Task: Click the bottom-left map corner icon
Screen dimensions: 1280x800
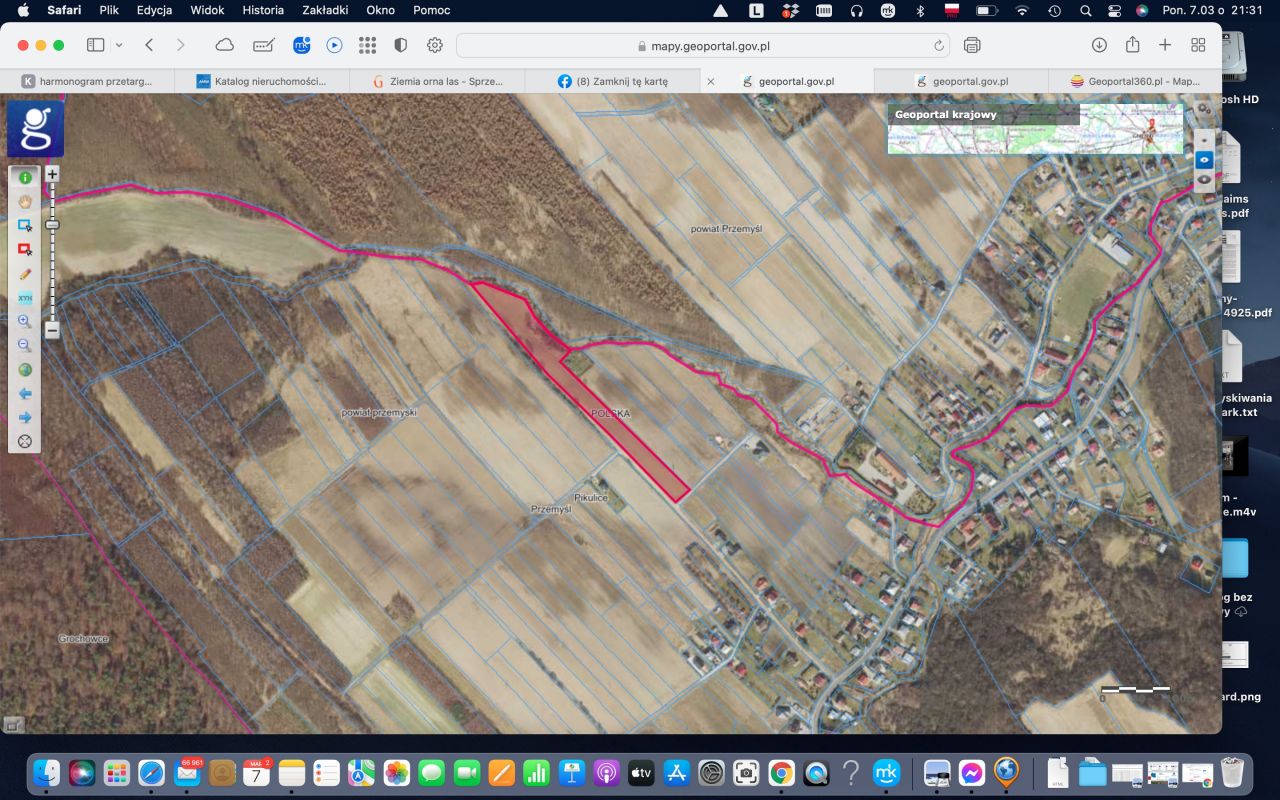Action: (13, 725)
